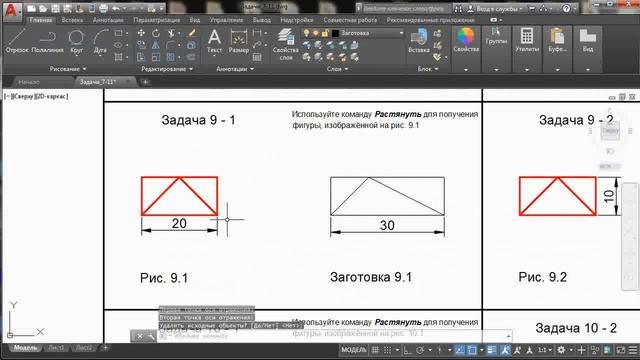Close the command line with X
Screen dimensions: 640x360
coord(140,336)
